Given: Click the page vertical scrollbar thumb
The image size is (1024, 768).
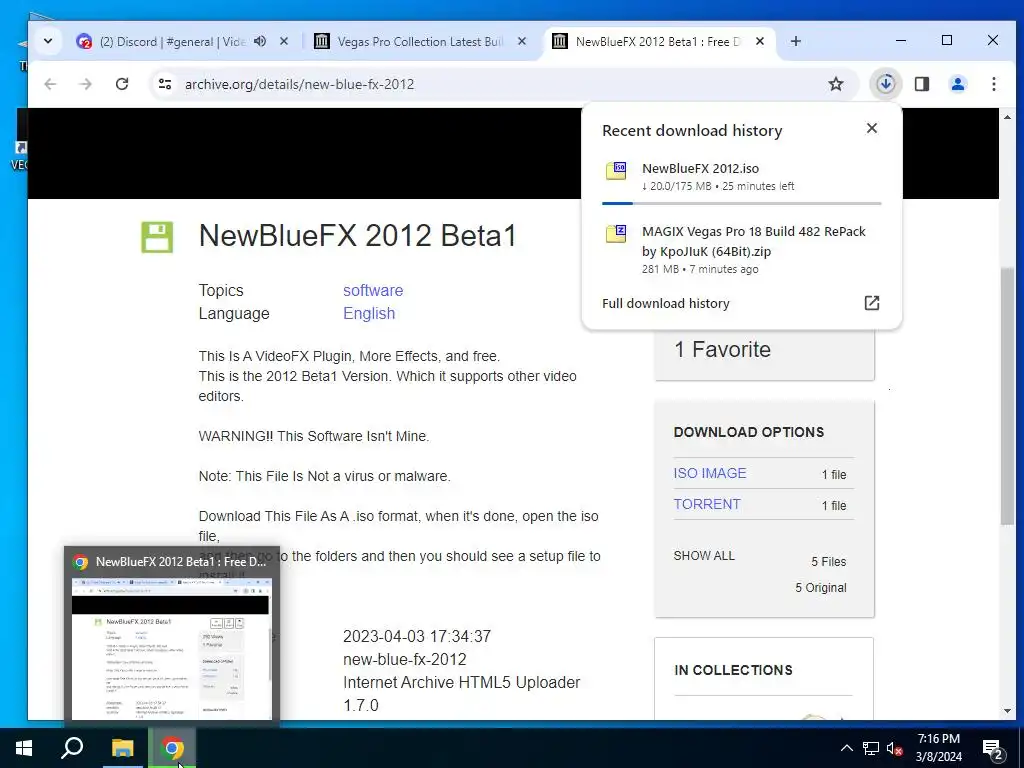Looking at the screenshot, I should [1007, 395].
